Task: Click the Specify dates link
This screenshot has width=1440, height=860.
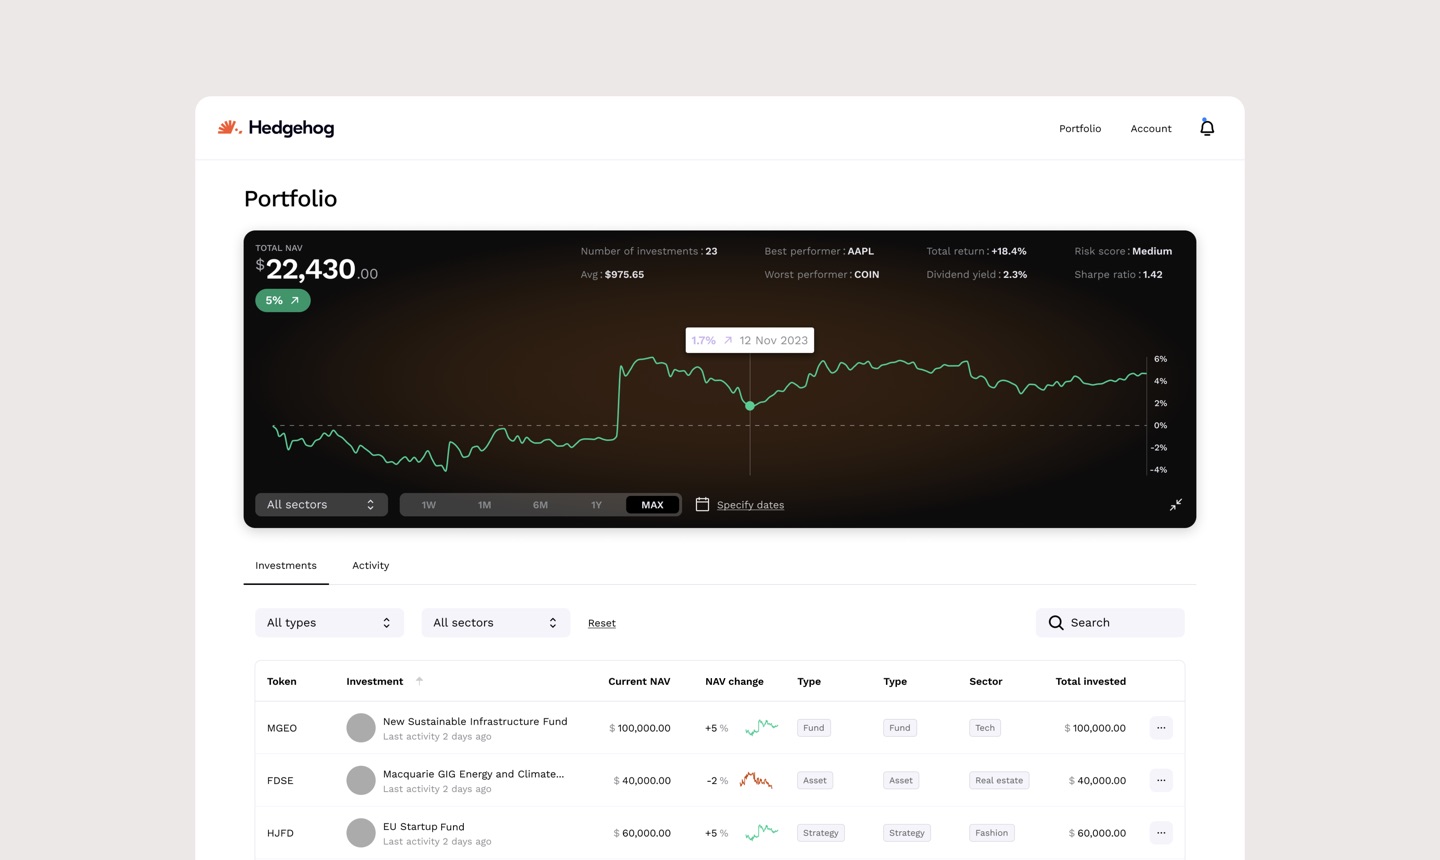Action: [750, 505]
